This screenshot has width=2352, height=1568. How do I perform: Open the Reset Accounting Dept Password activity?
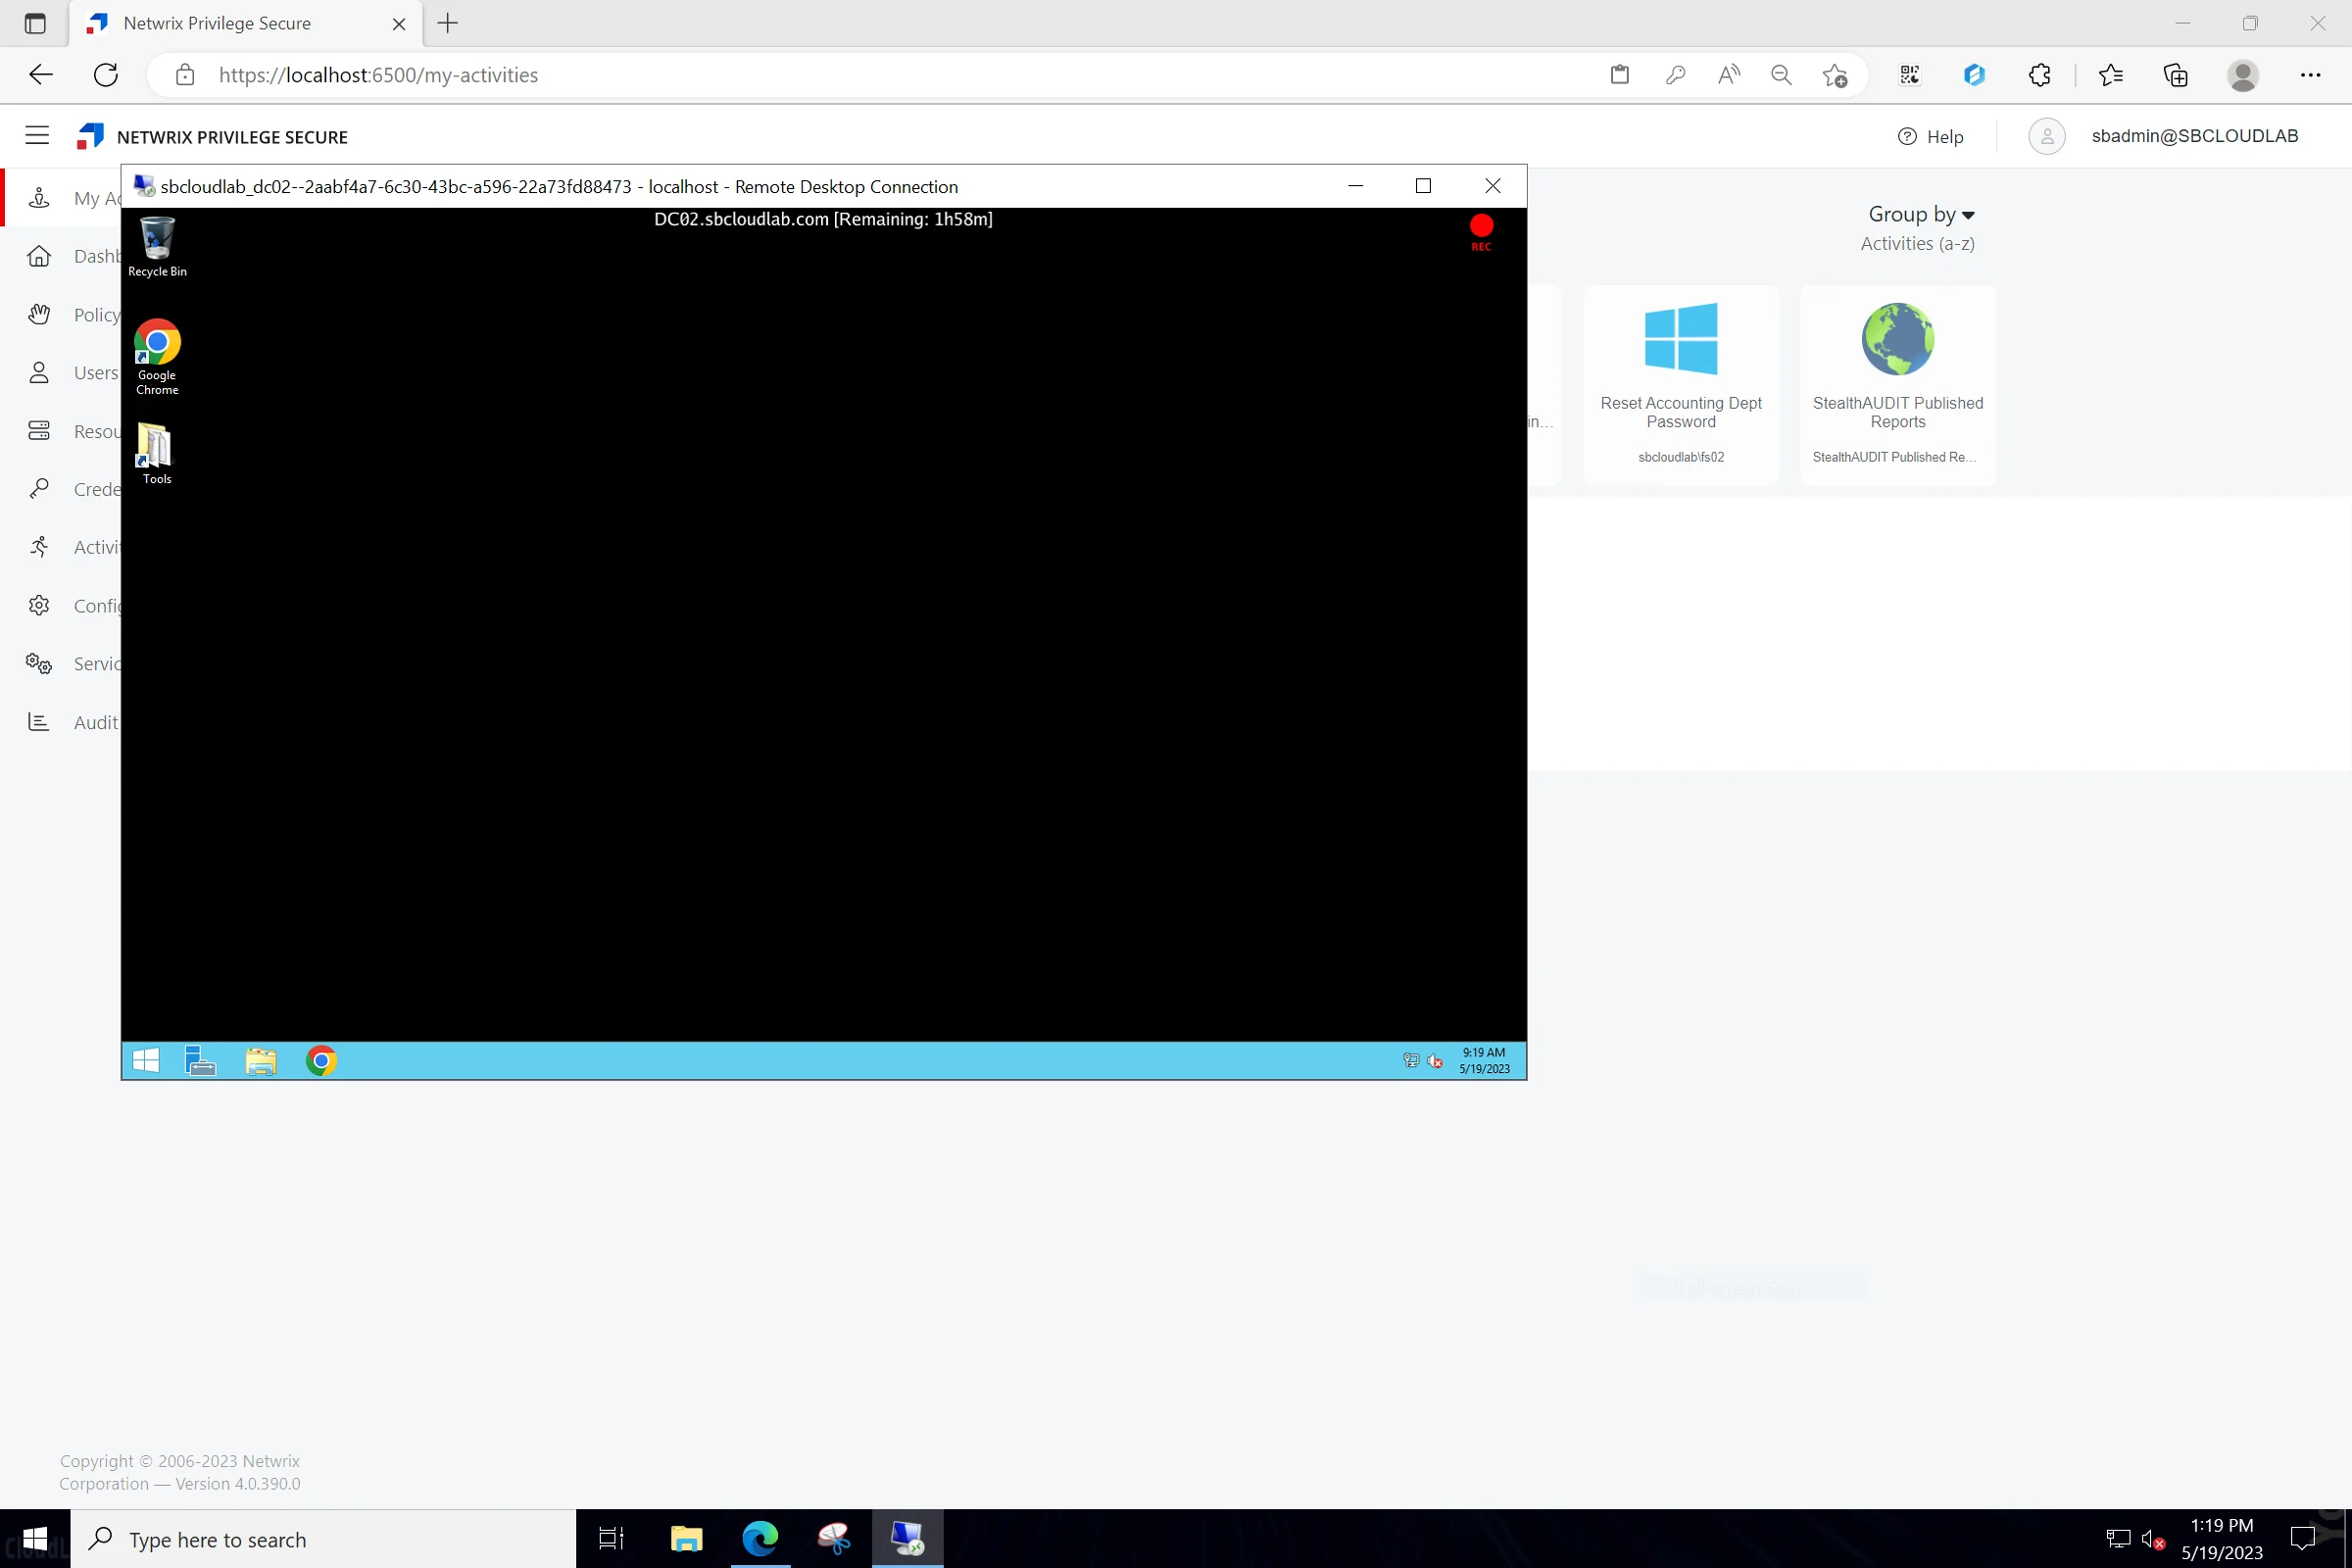coord(1681,385)
